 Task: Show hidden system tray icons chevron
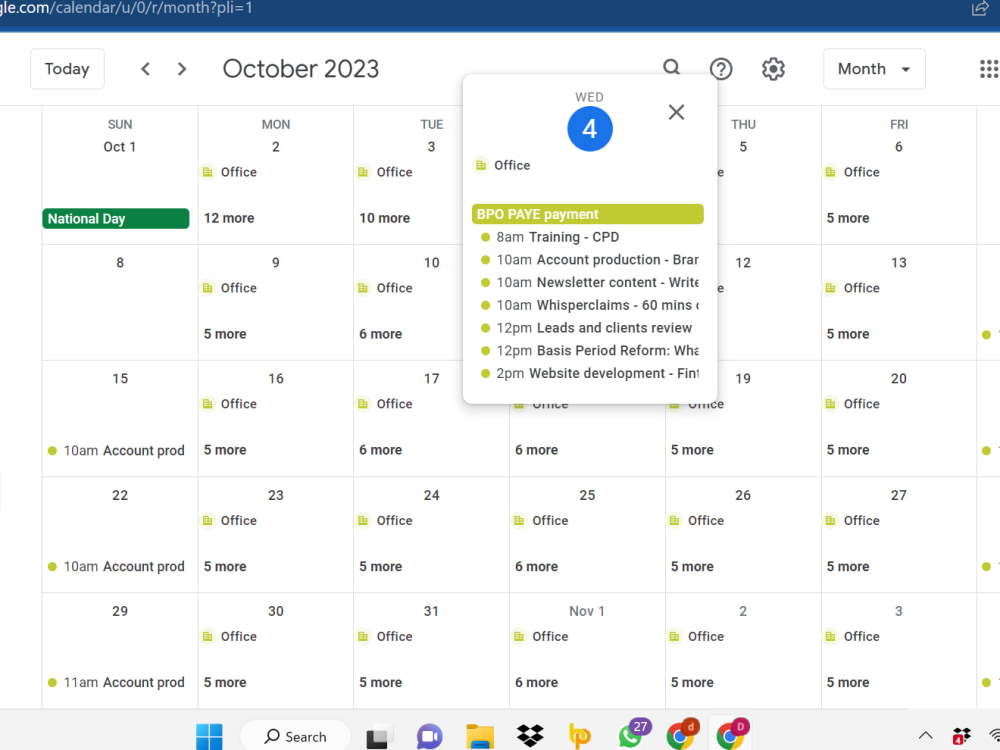[x=925, y=736]
